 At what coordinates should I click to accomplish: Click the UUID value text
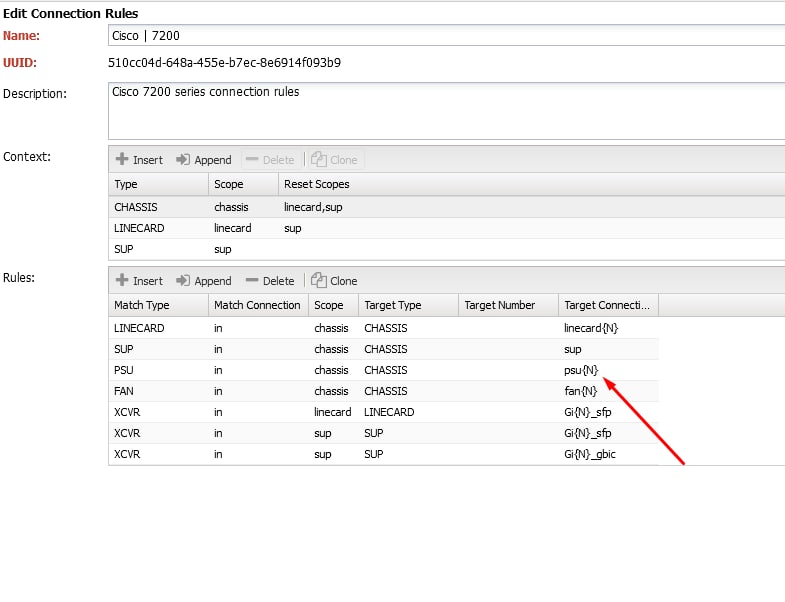(x=224, y=63)
